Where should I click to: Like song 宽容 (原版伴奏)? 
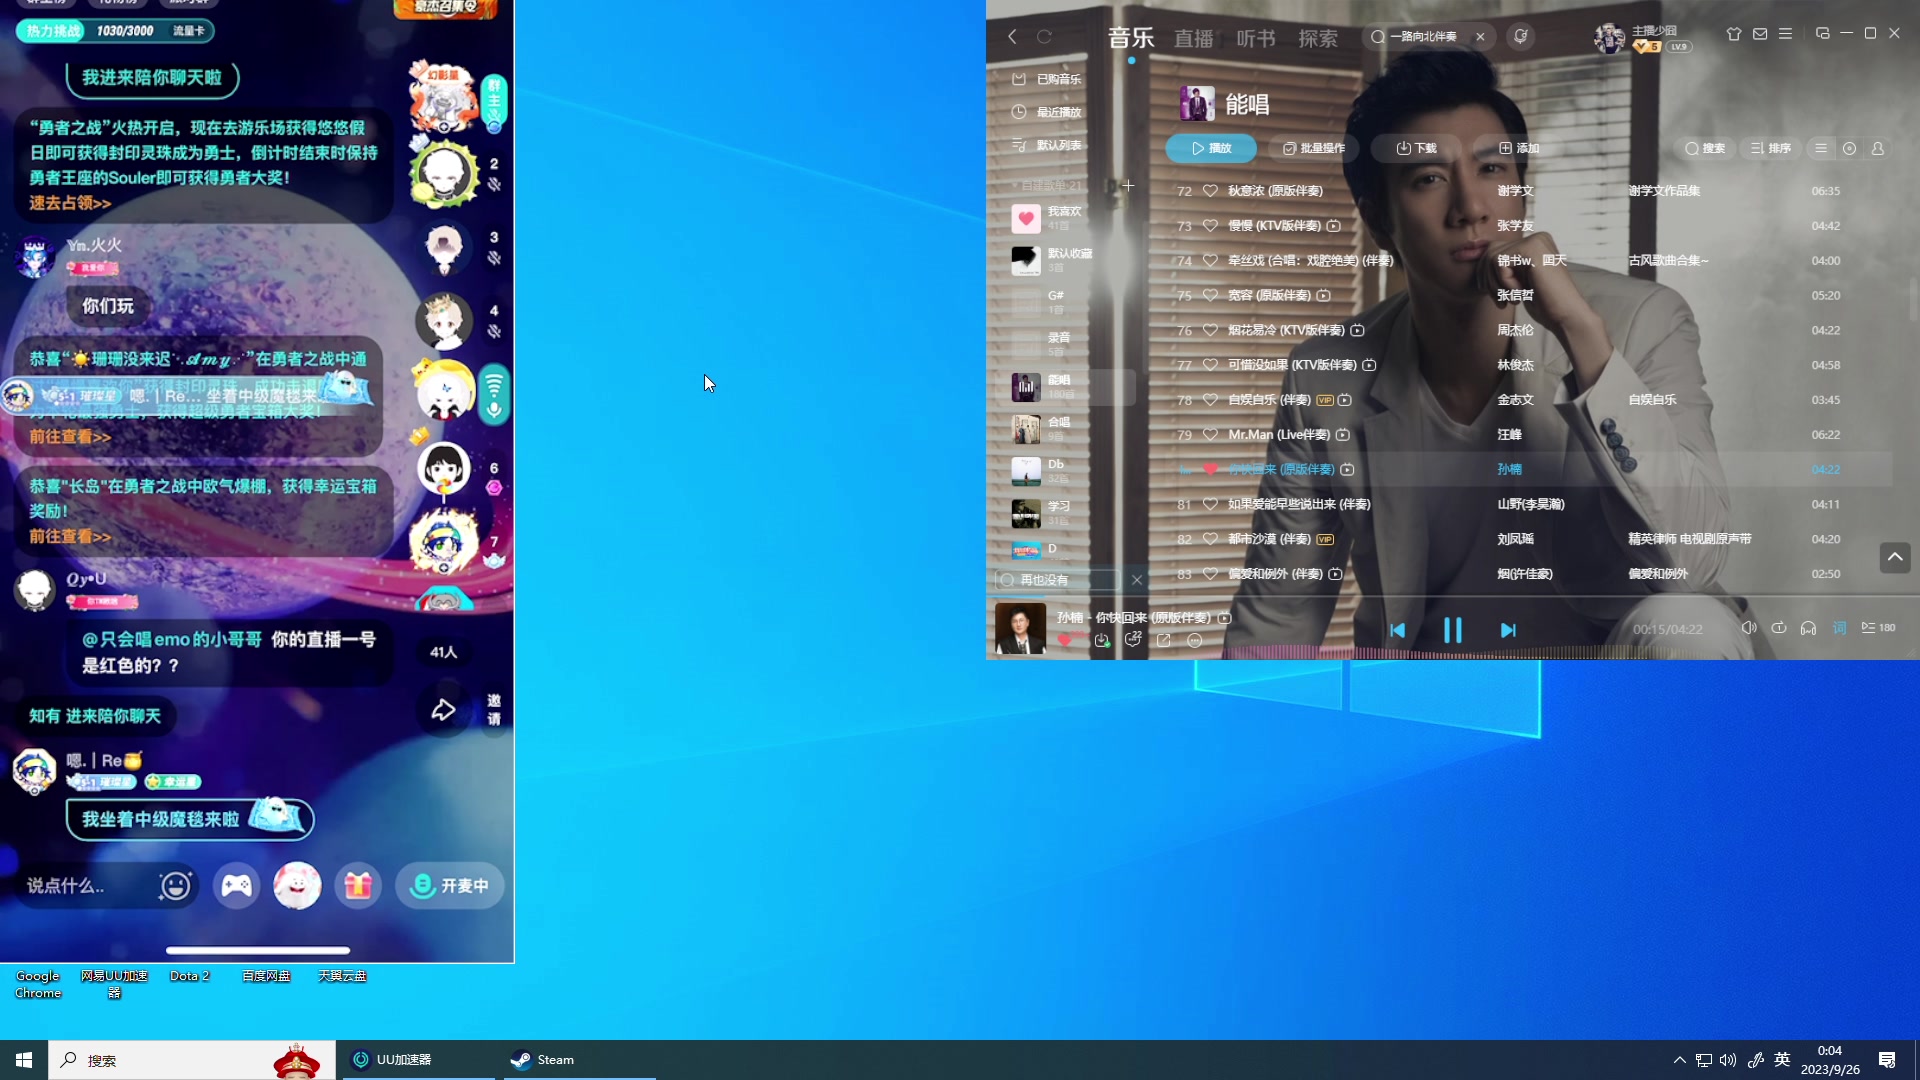[1210, 296]
